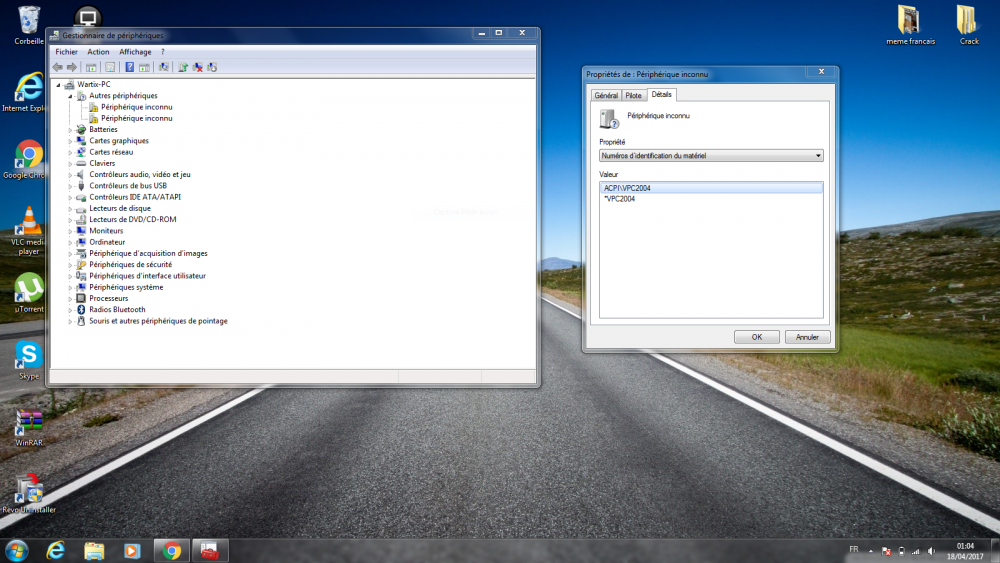Expand Contrôleurs audio, vidéo et jeu

70,175
